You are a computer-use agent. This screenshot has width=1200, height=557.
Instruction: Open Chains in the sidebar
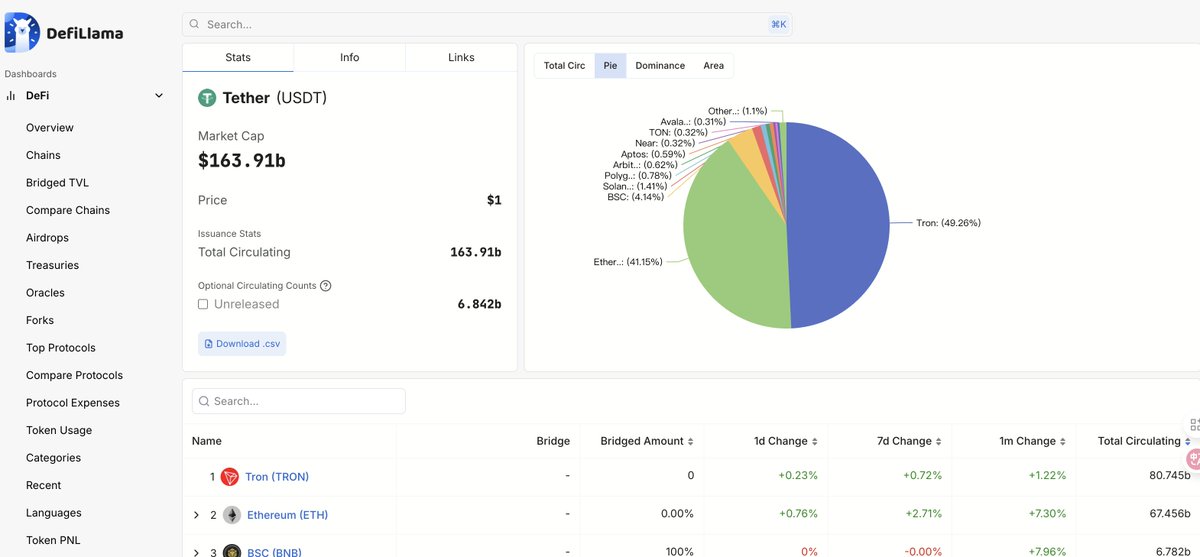pos(43,155)
